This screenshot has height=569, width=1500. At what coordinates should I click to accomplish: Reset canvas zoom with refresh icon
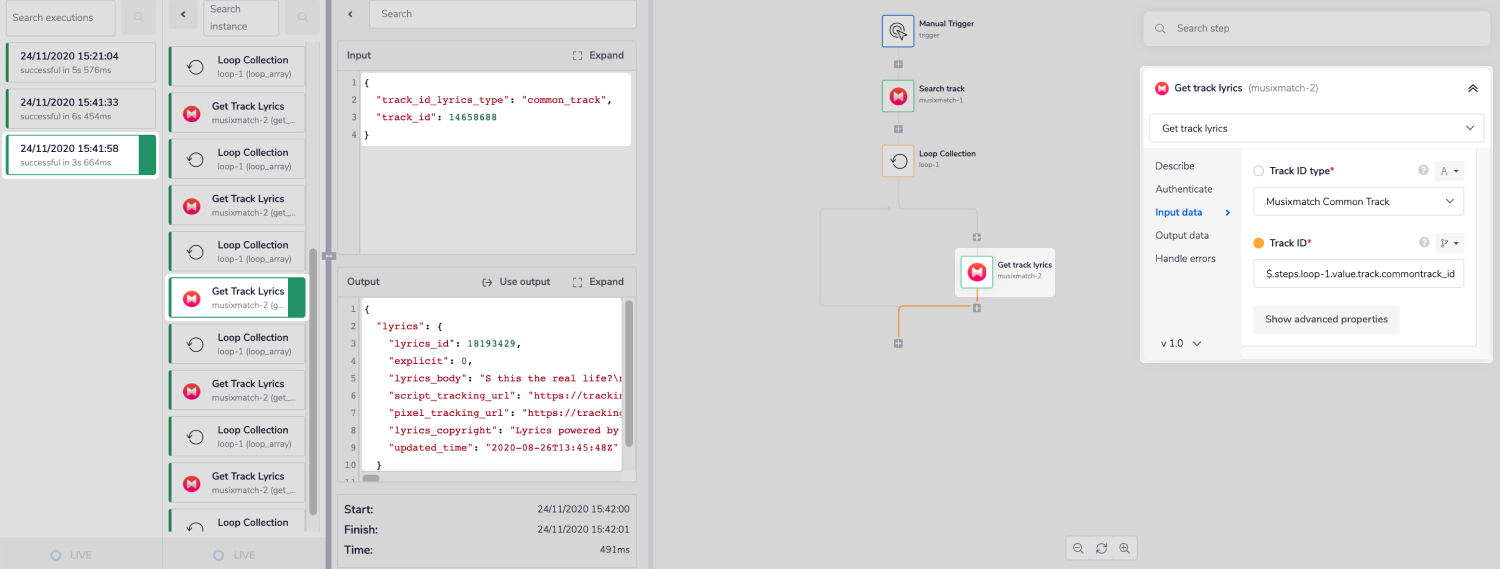[1101, 548]
